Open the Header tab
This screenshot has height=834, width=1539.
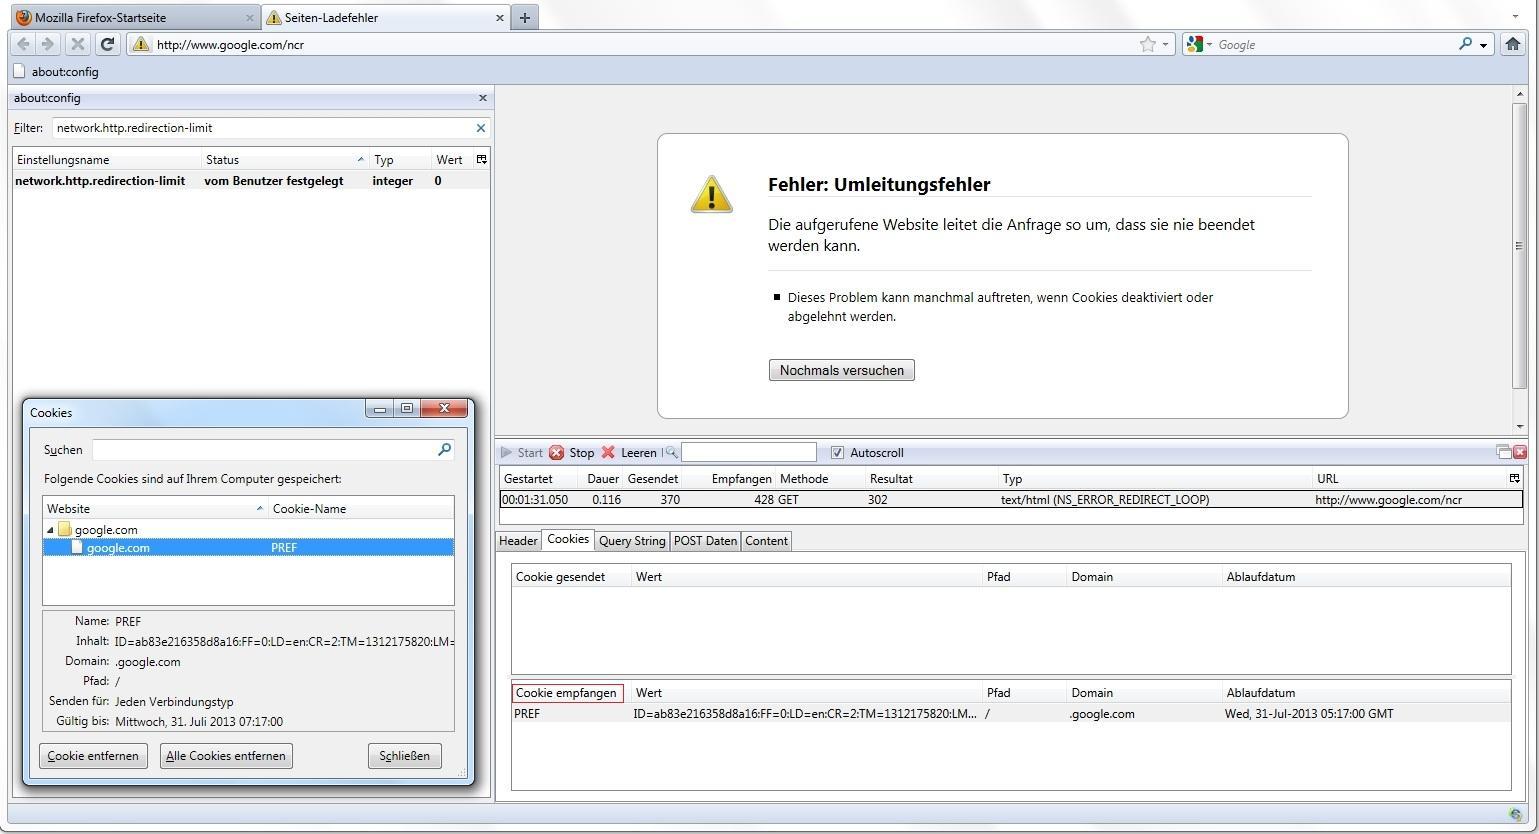point(518,541)
